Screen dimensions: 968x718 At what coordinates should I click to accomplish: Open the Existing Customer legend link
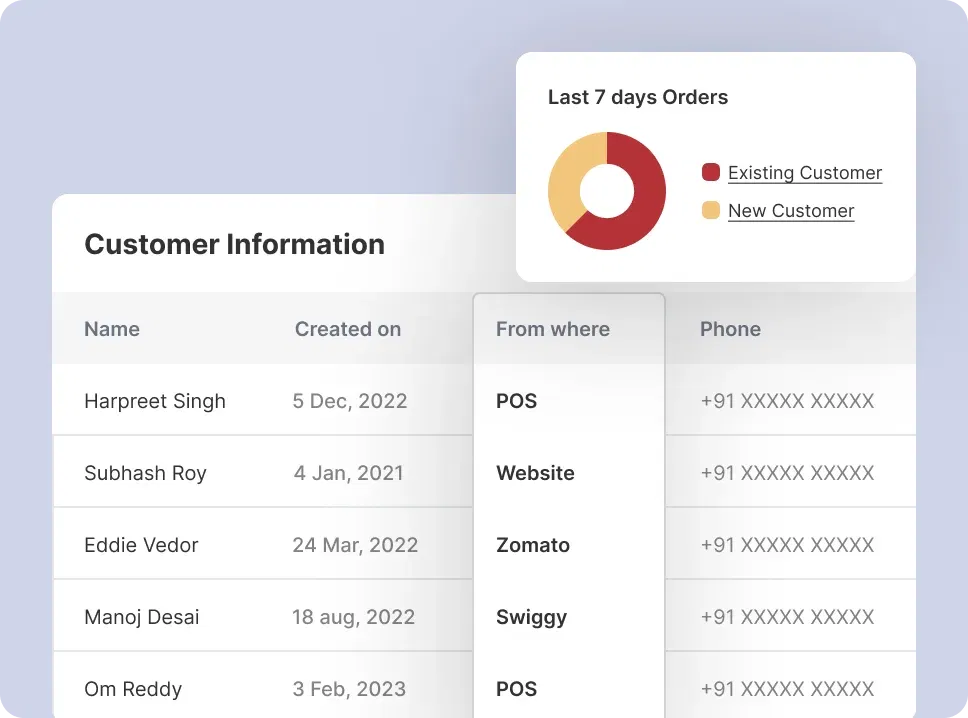pyautogui.click(x=805, y=172)
